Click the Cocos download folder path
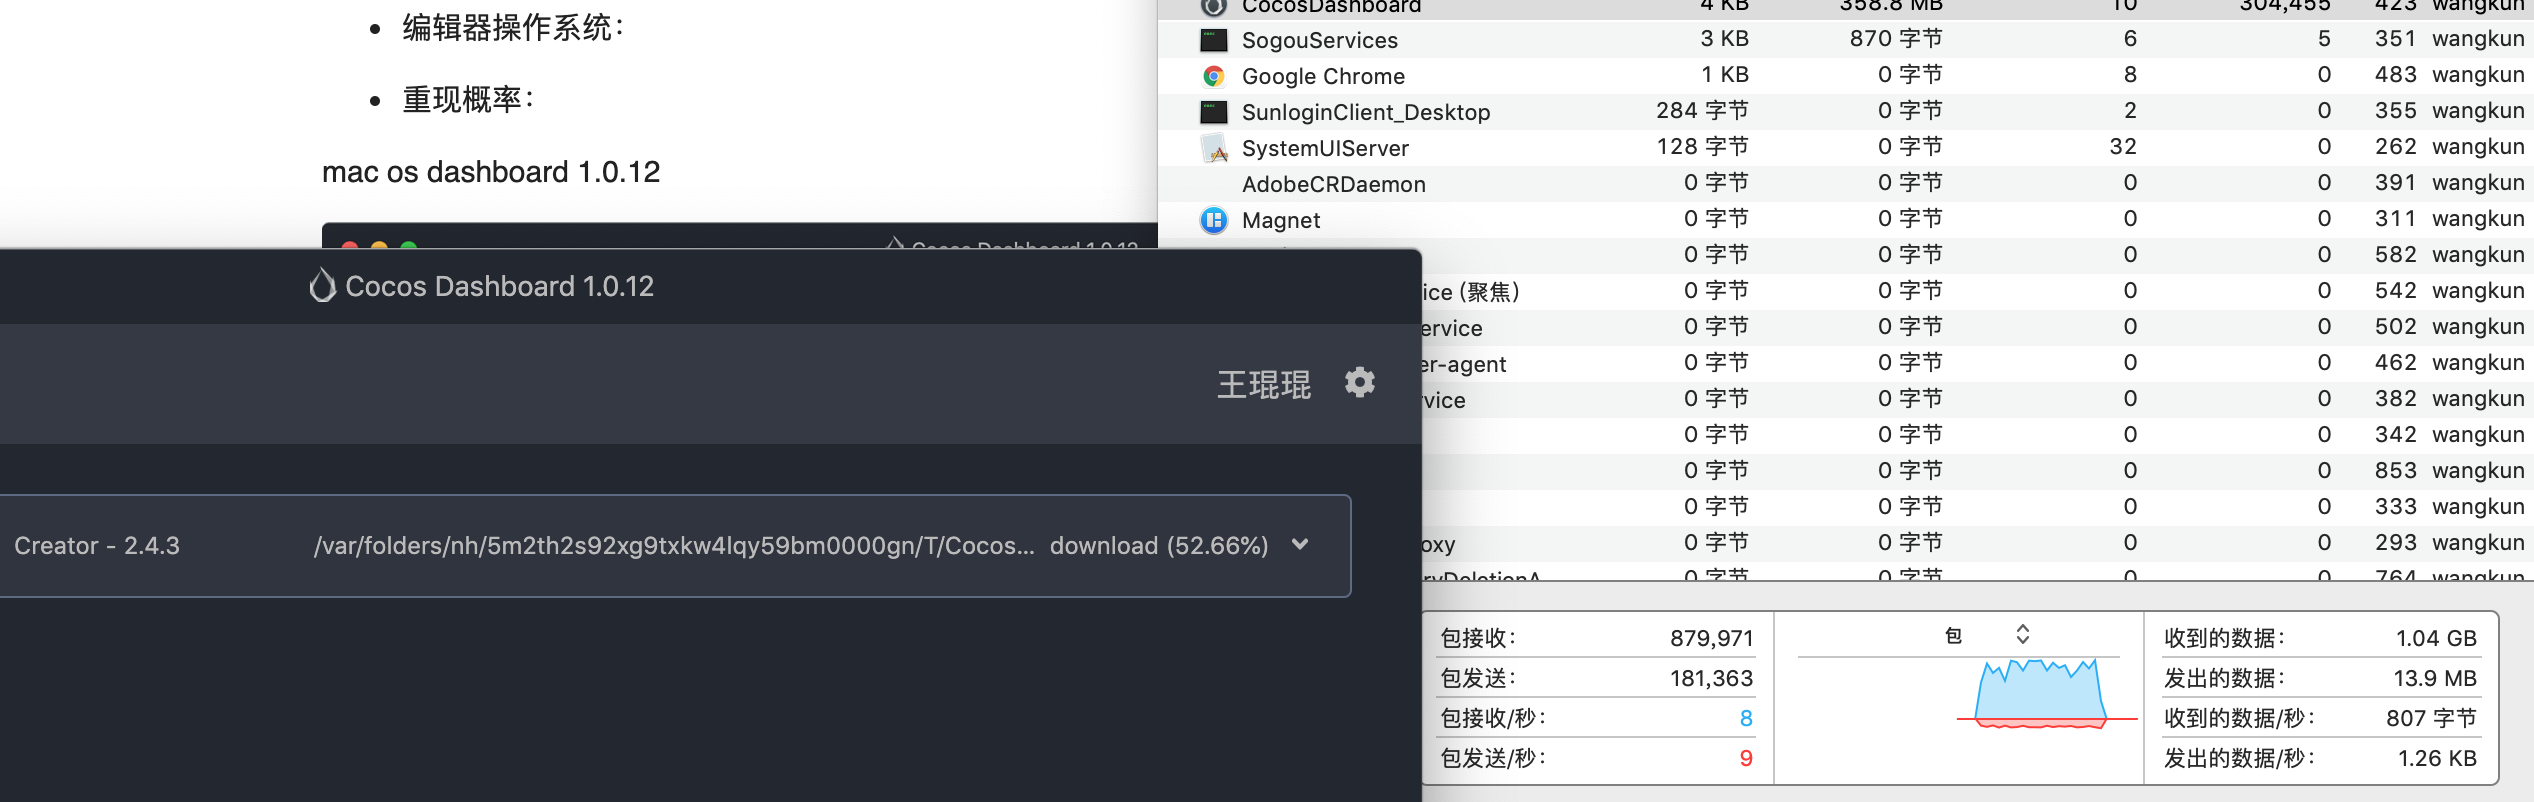This screenshot has height=802, width=2534. tap(673, 546)
